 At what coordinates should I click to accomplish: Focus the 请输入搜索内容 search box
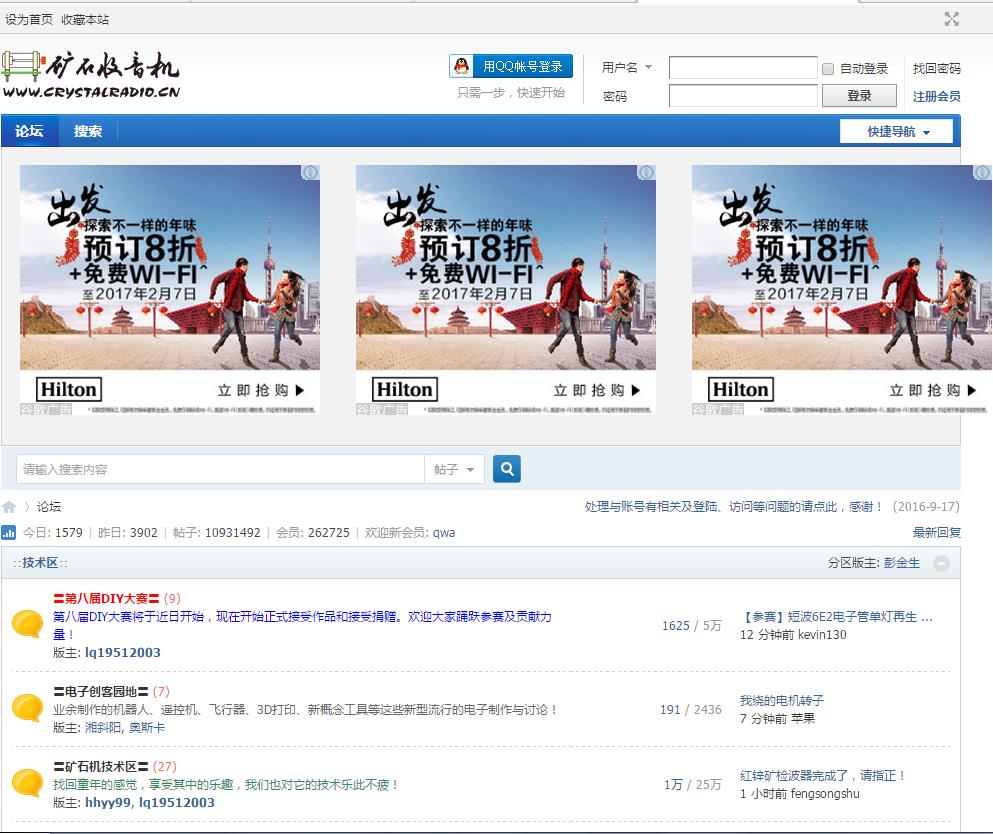click(220, 469)
